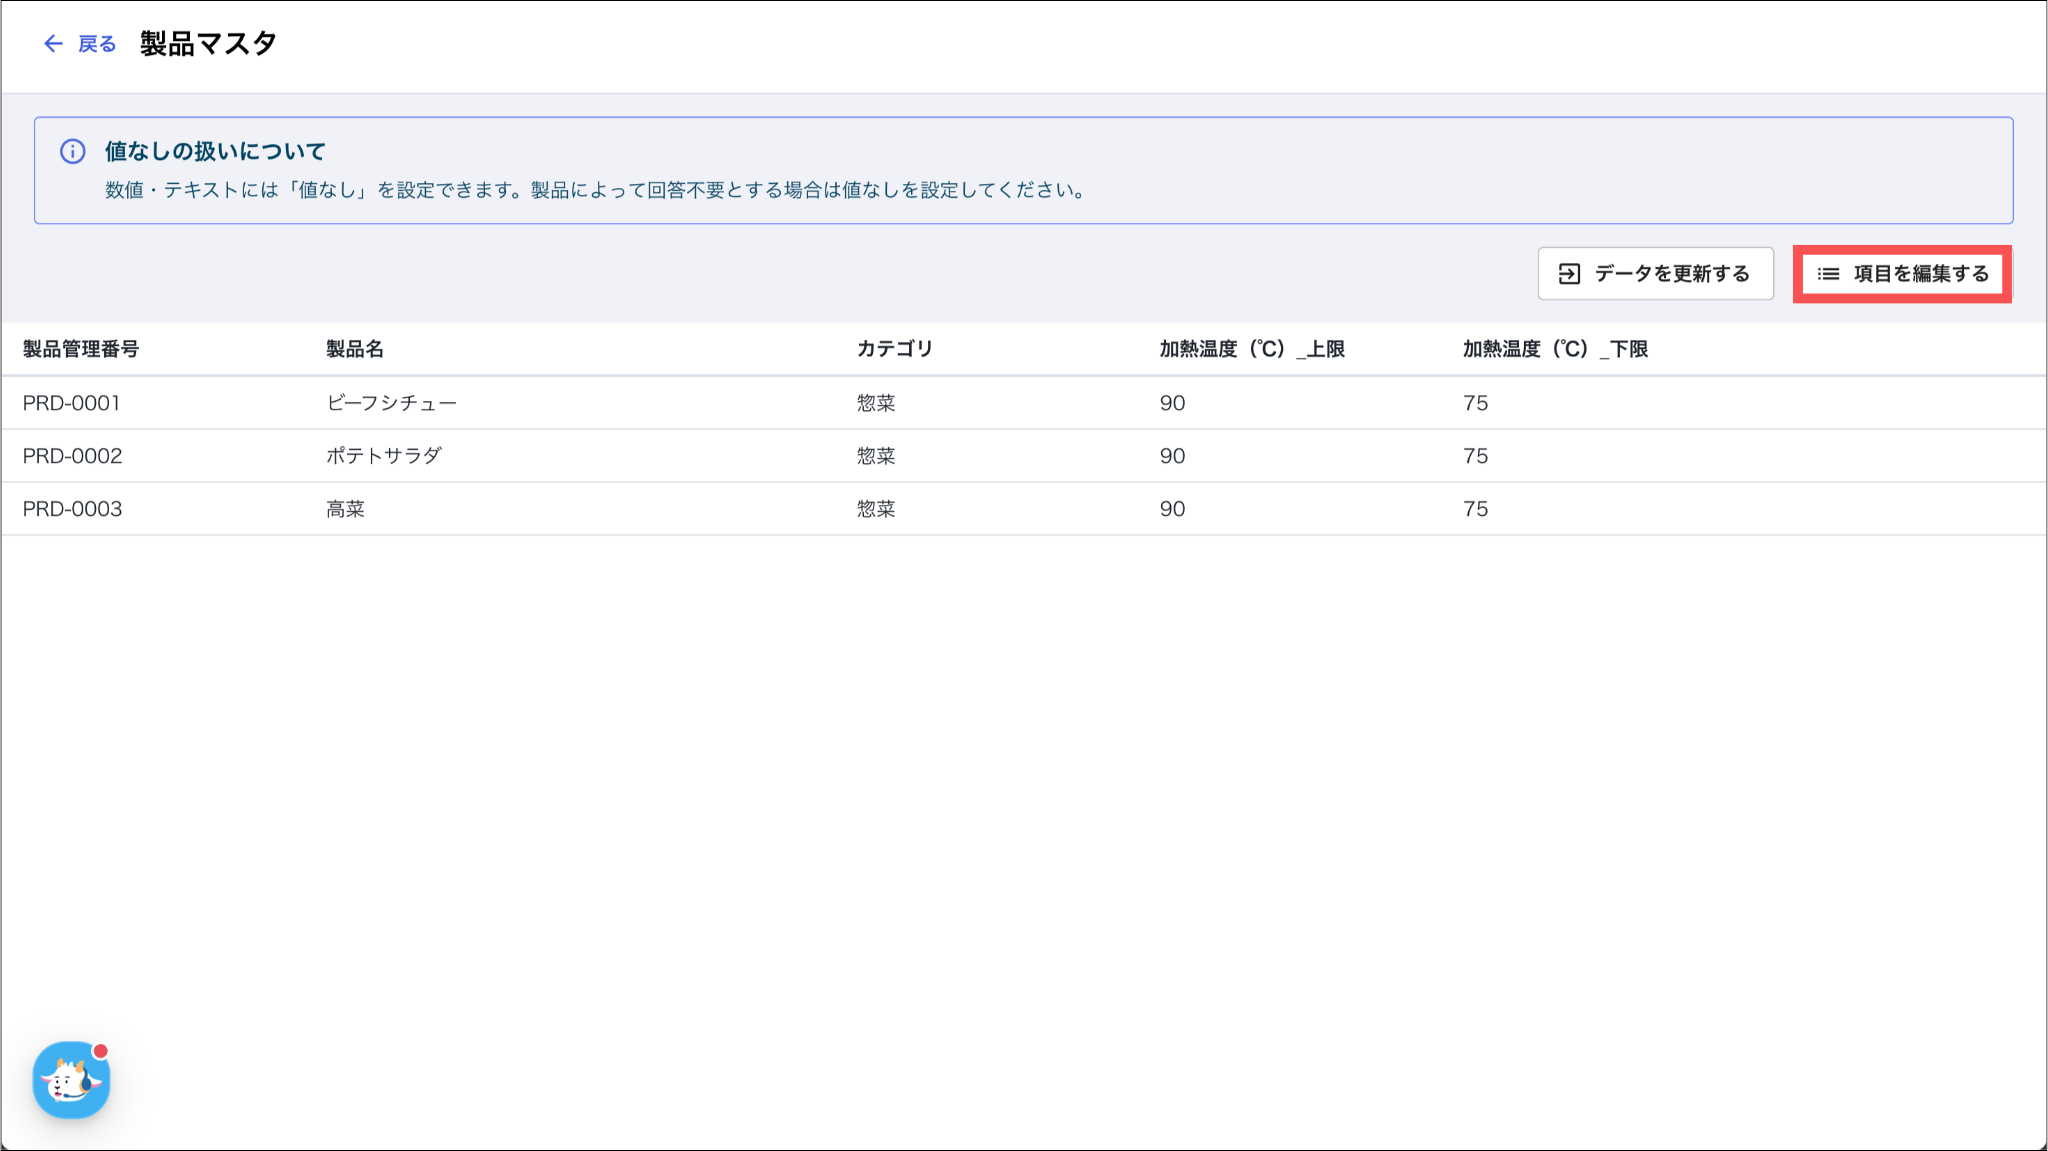Click the 加熱温度（℃）_上限 column header
The image size is (2048, 1151).
[1252, 349]
